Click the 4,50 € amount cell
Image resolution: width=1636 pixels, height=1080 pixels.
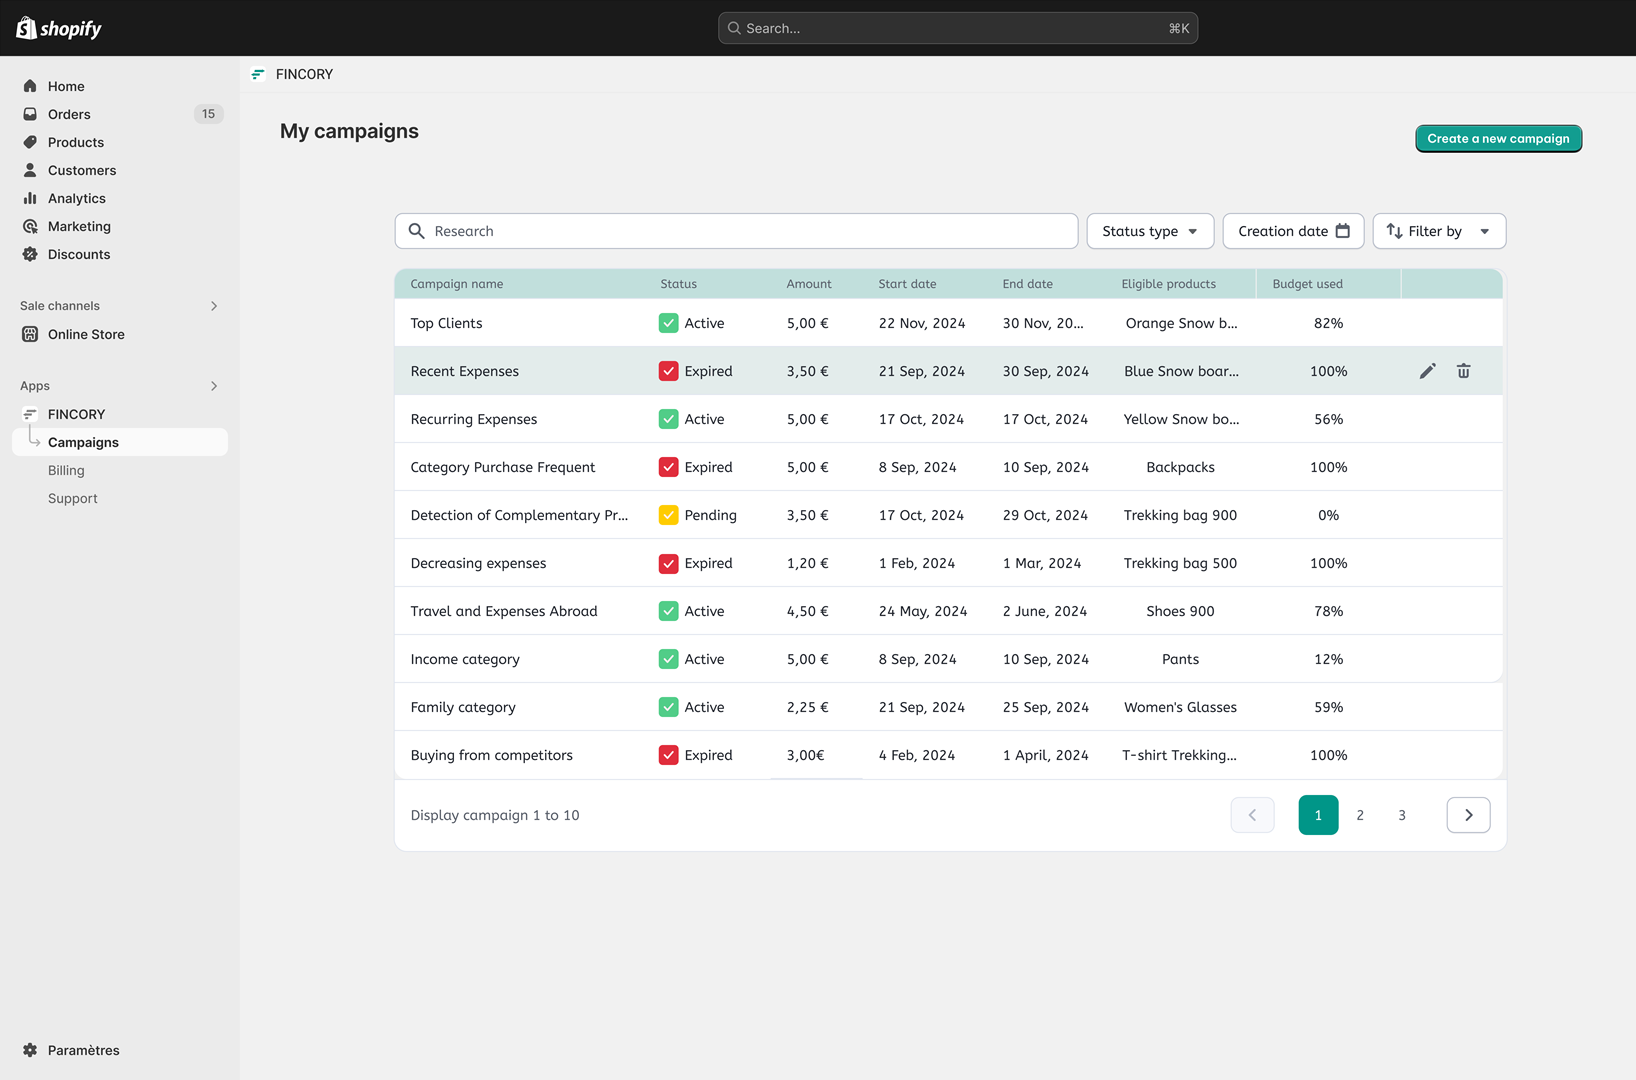(808, 611)
